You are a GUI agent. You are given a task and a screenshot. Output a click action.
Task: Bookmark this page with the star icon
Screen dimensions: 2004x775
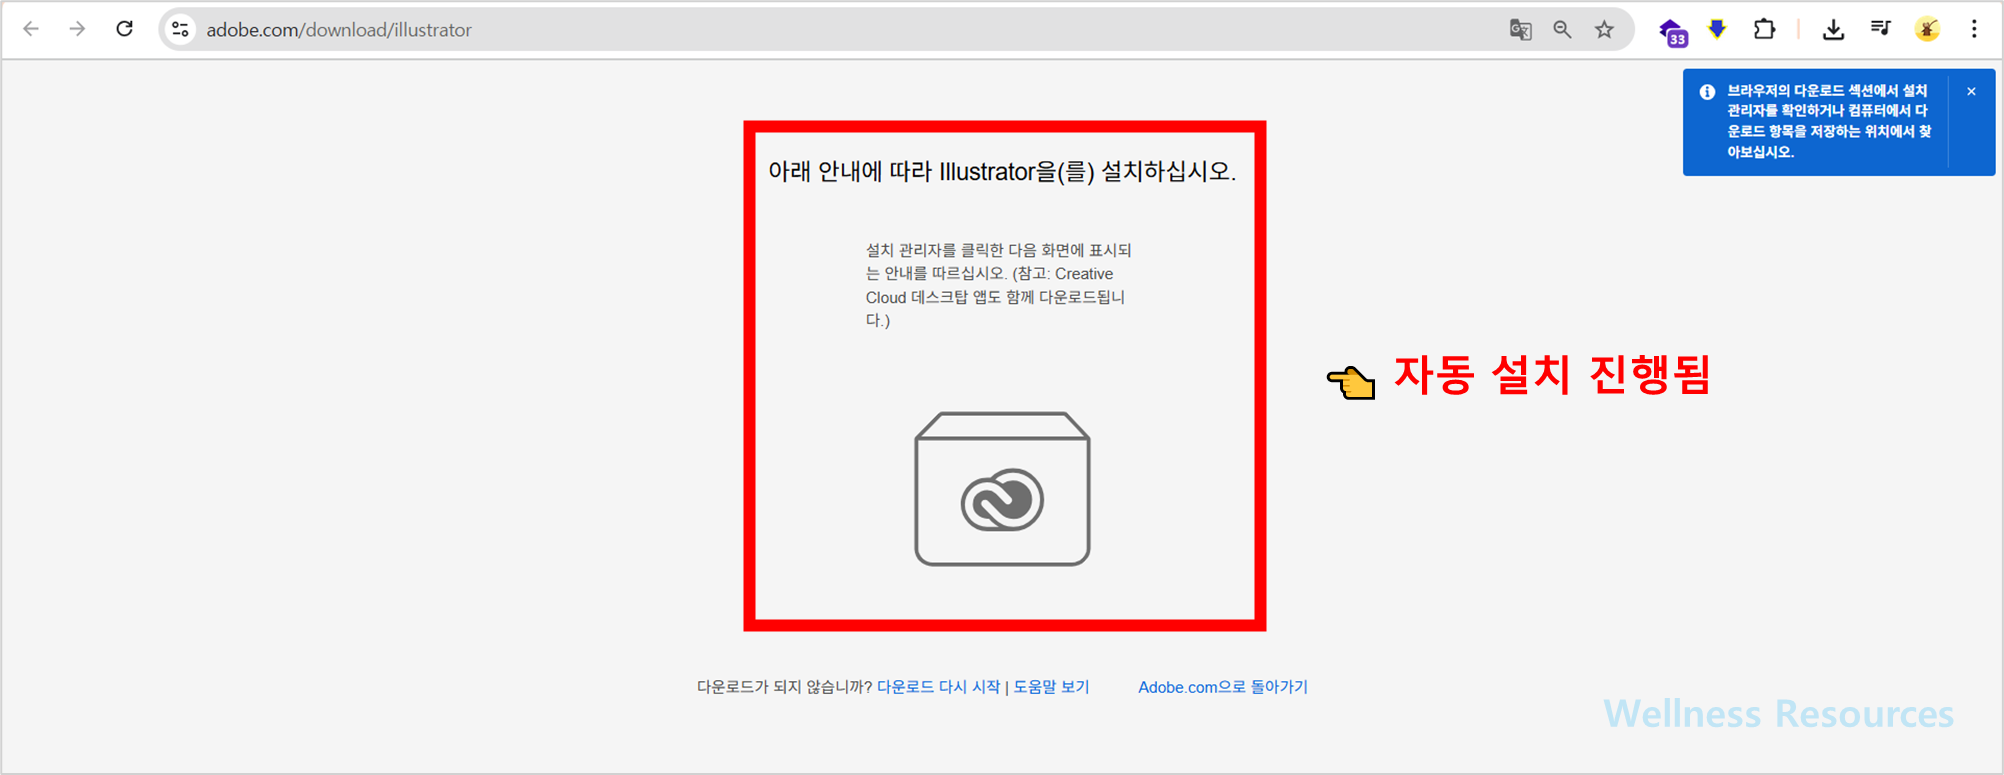click(x=1604, y=30)
